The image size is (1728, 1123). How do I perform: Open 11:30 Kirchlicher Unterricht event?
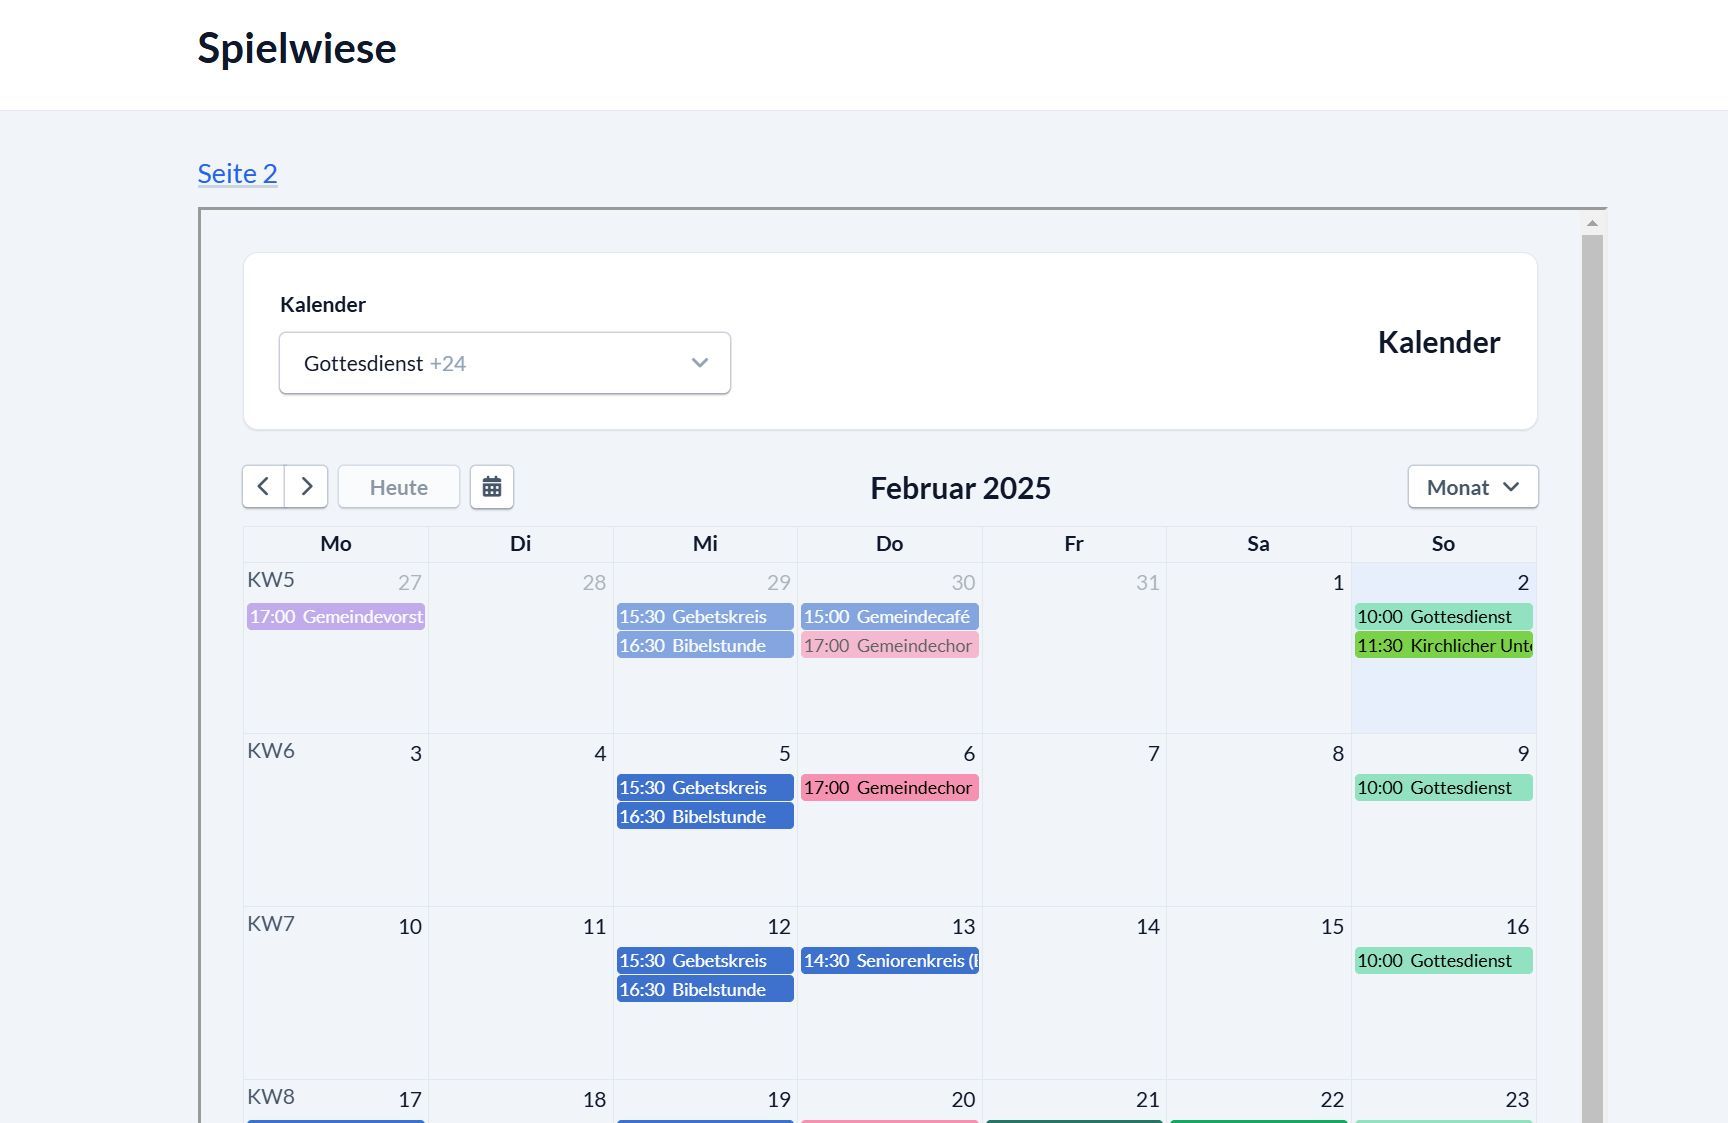coord(1443,646)
